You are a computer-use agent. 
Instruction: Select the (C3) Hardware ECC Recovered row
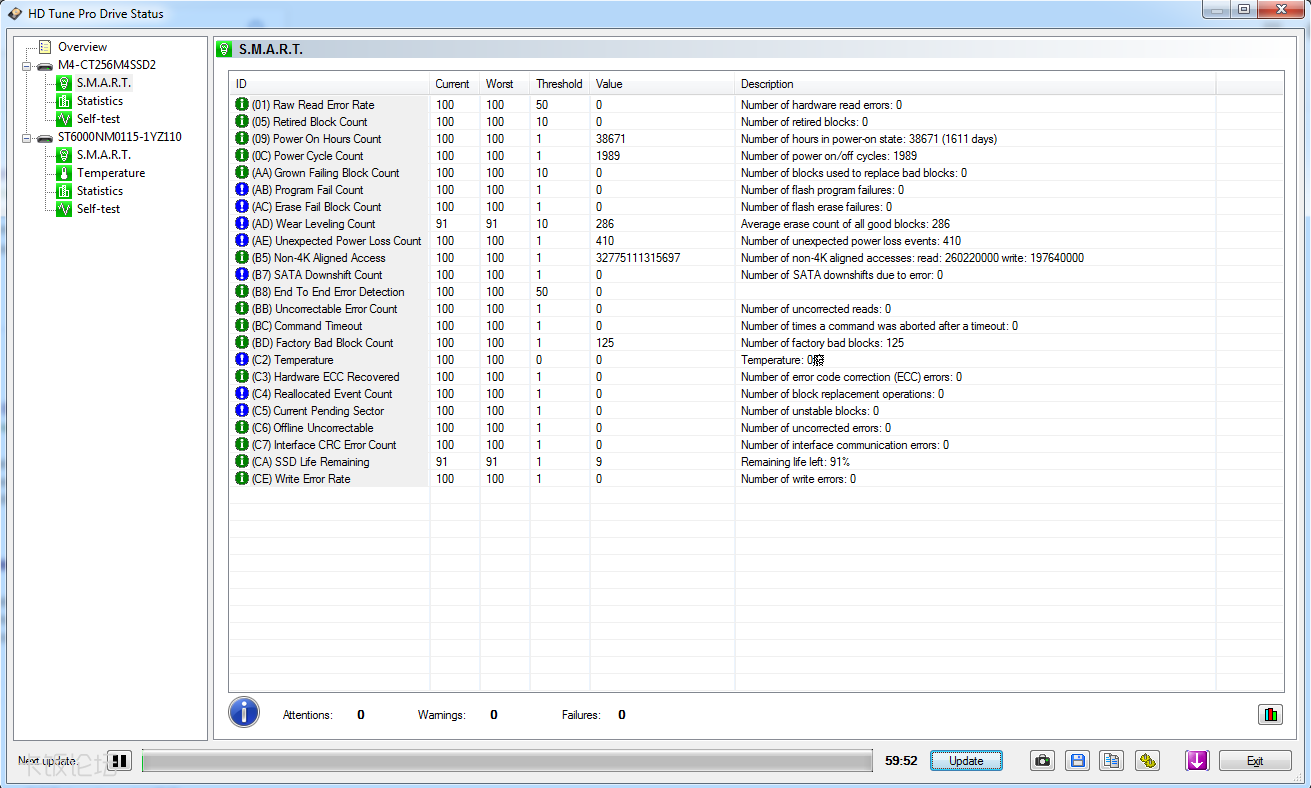tap(756, 376)
